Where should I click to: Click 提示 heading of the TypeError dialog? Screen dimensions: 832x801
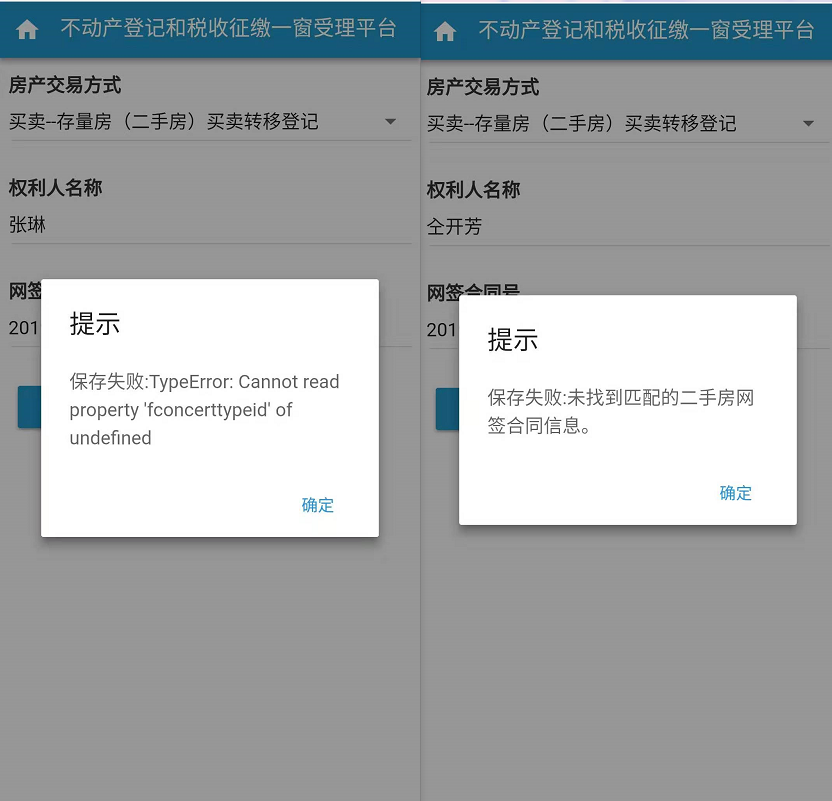click(x=95, y=323)
